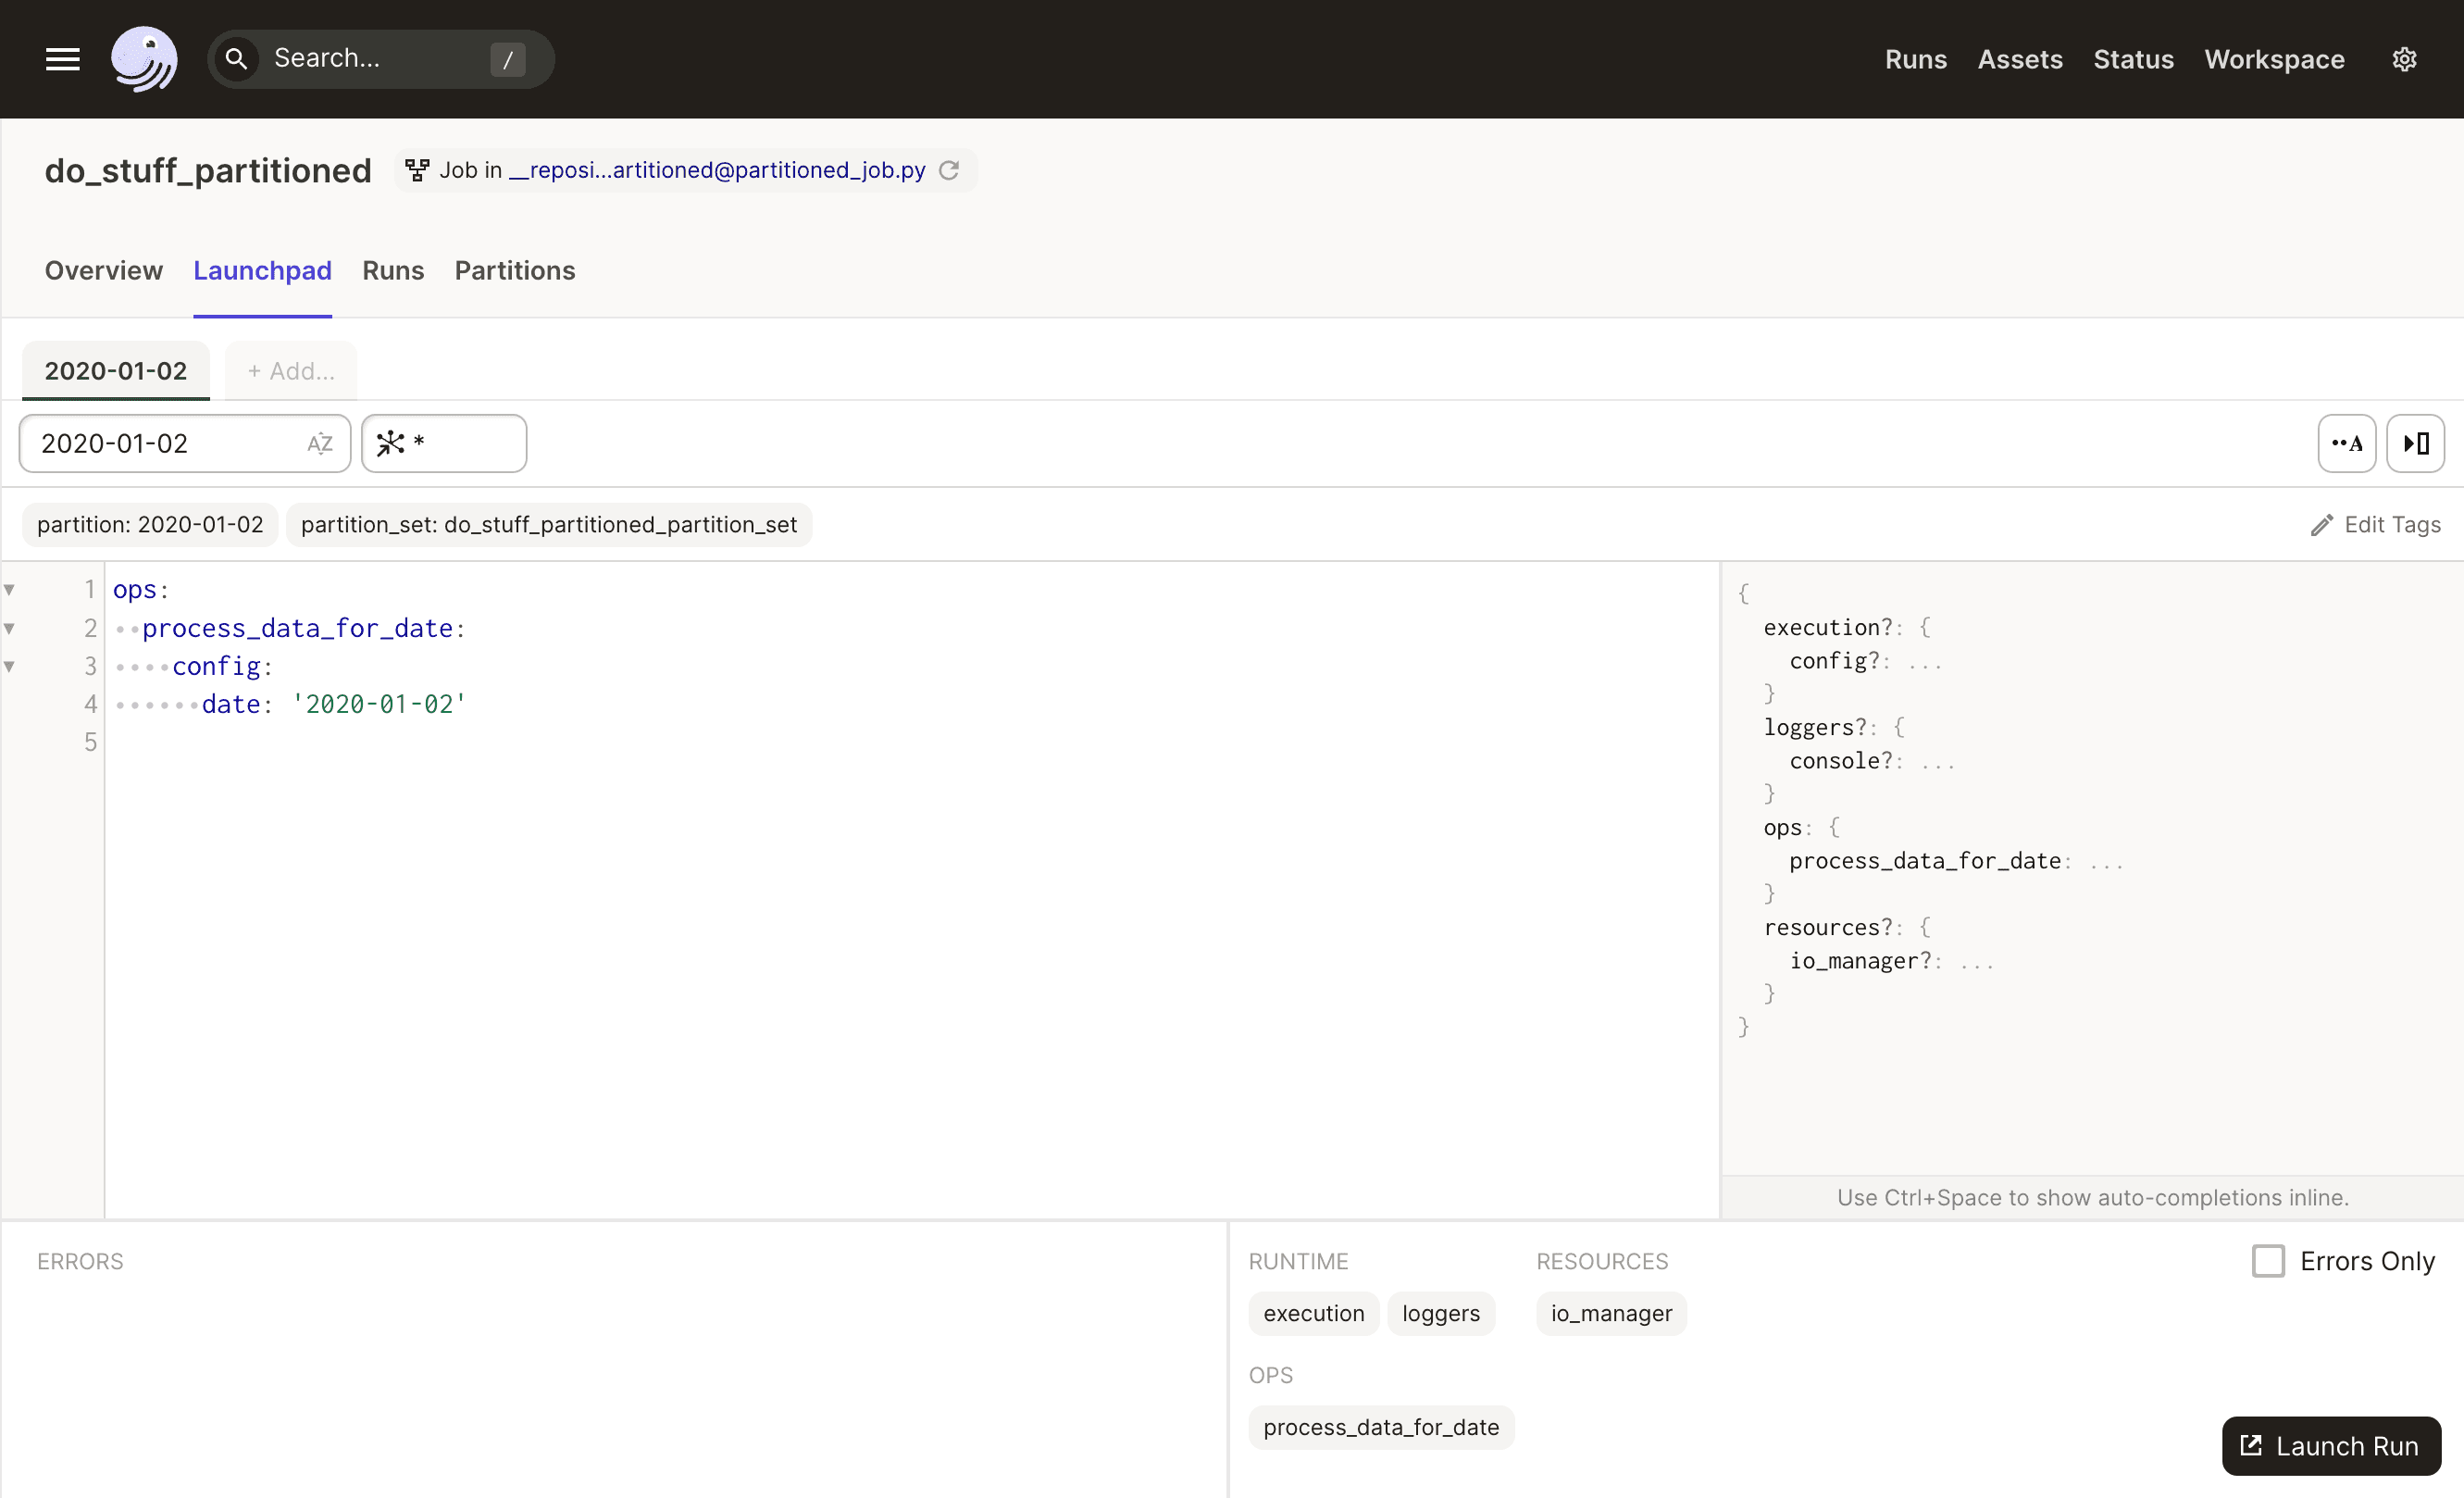Click the Dagster logo icon top left
The width and height of the screenshot is (2464, 1498).
click(144, 58)
